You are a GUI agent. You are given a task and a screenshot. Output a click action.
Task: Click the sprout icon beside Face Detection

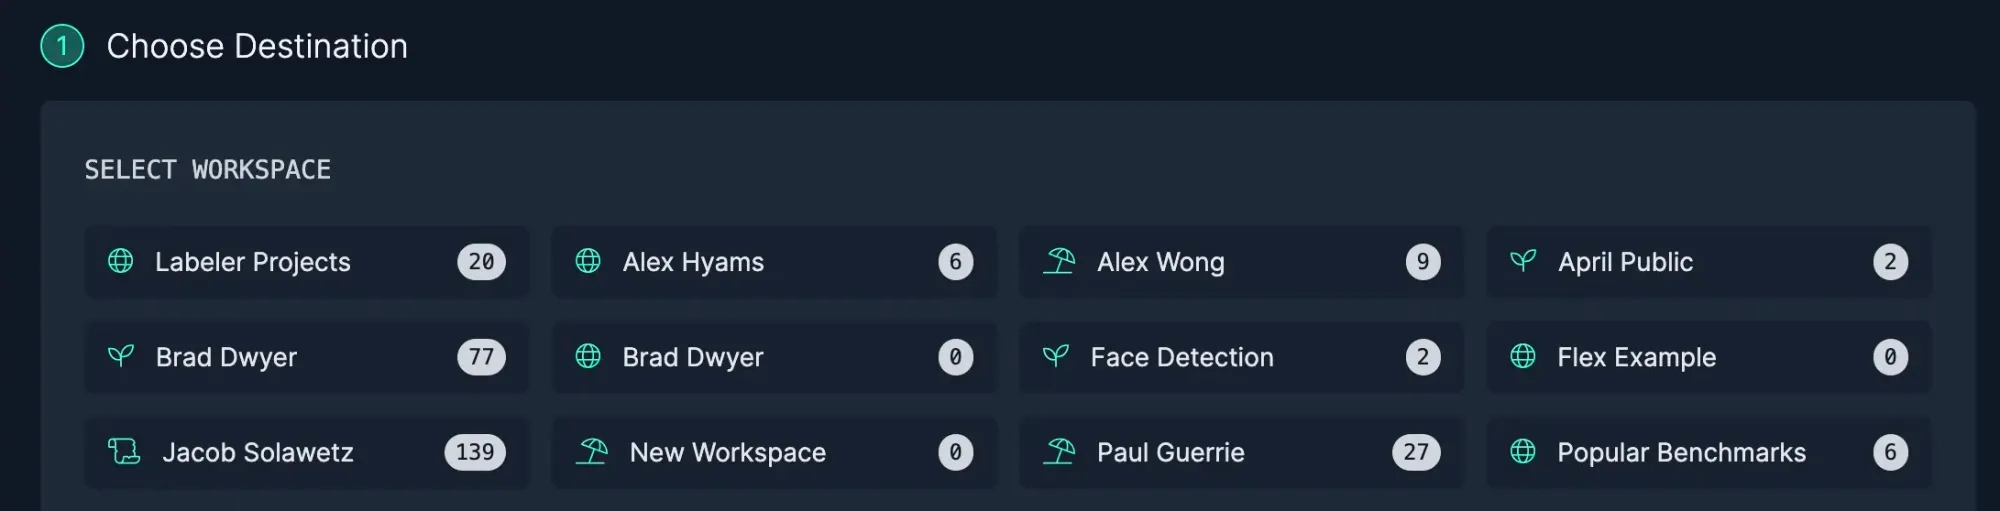(x=1056, y=356)
